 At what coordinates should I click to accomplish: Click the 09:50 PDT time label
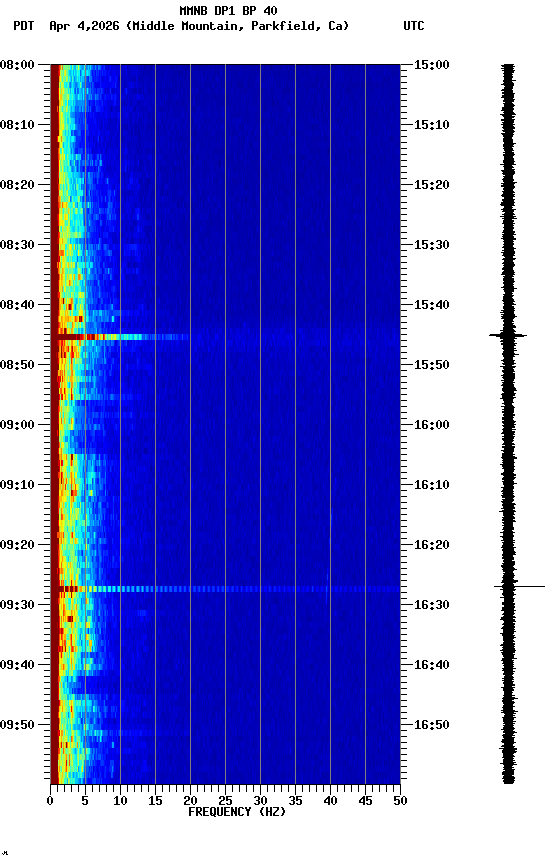(x=17, y=725)
